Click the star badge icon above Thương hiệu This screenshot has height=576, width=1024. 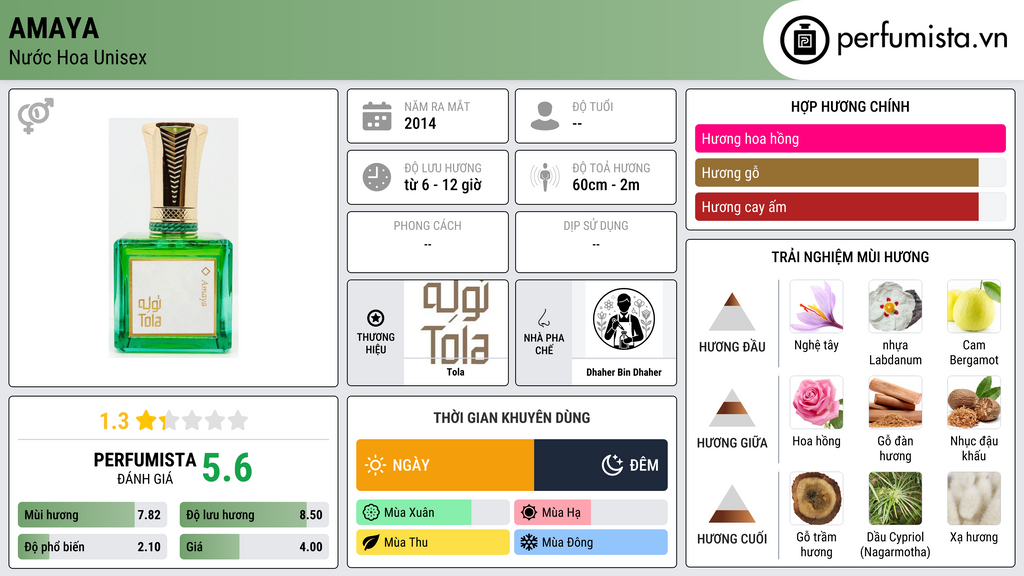(376, 318)
